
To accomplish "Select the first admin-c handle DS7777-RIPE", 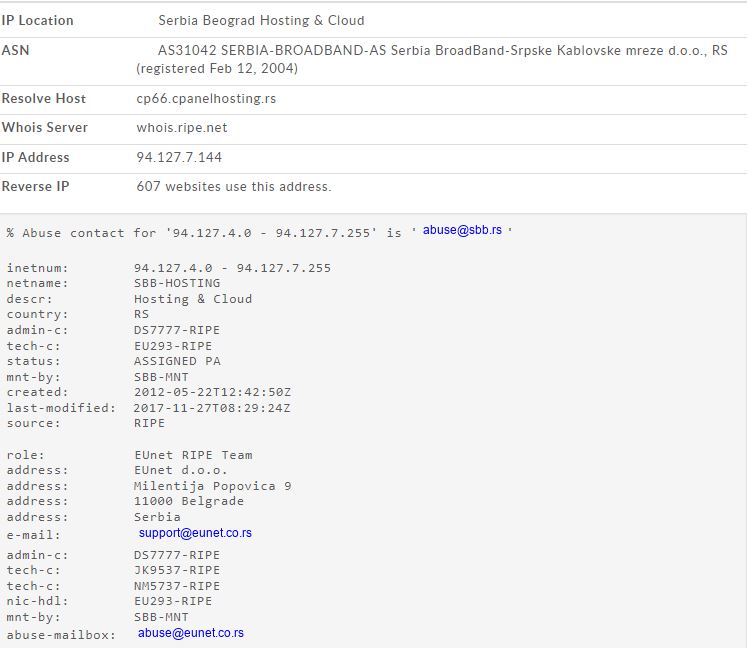I will [177, 330].
